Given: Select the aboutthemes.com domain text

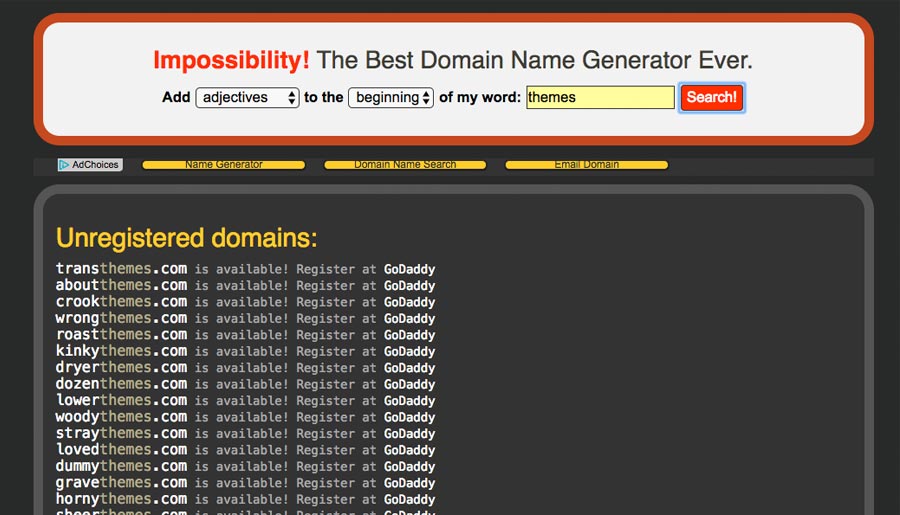Looking at the screenshot, I should click(121, 285).
